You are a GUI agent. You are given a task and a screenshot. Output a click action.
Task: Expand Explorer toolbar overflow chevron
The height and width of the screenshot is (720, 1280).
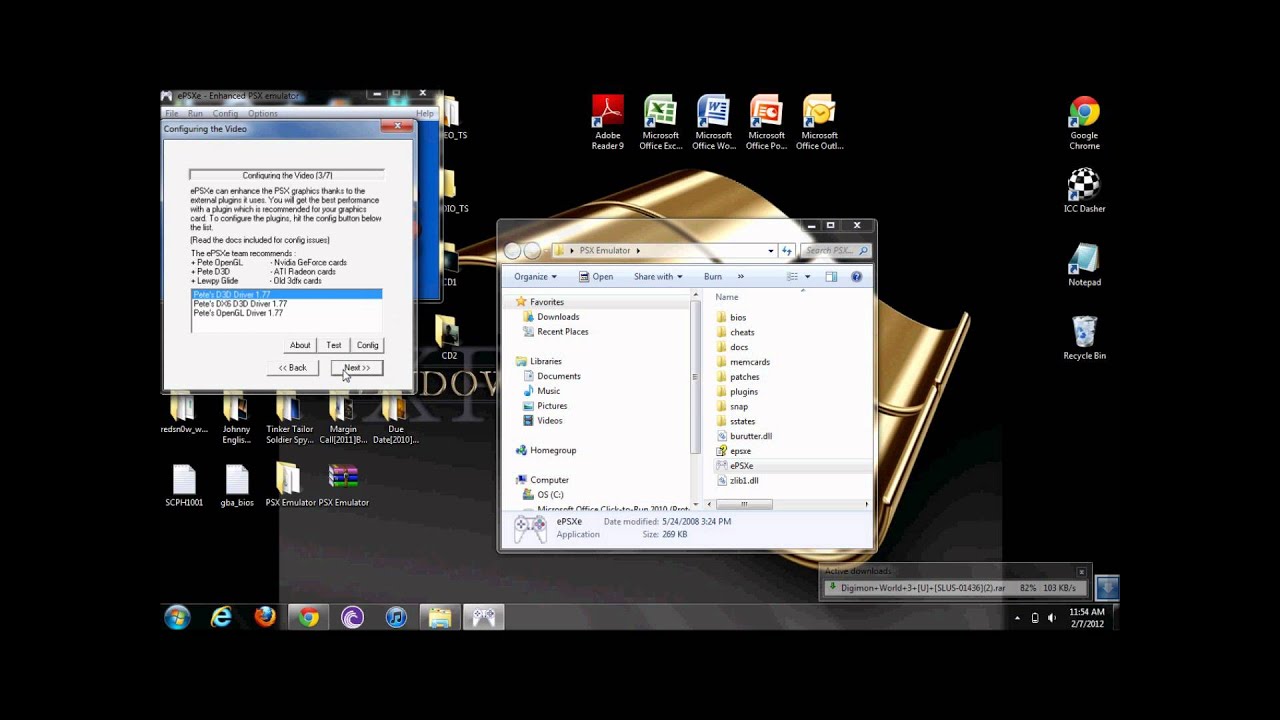click(x=740, y=277)
